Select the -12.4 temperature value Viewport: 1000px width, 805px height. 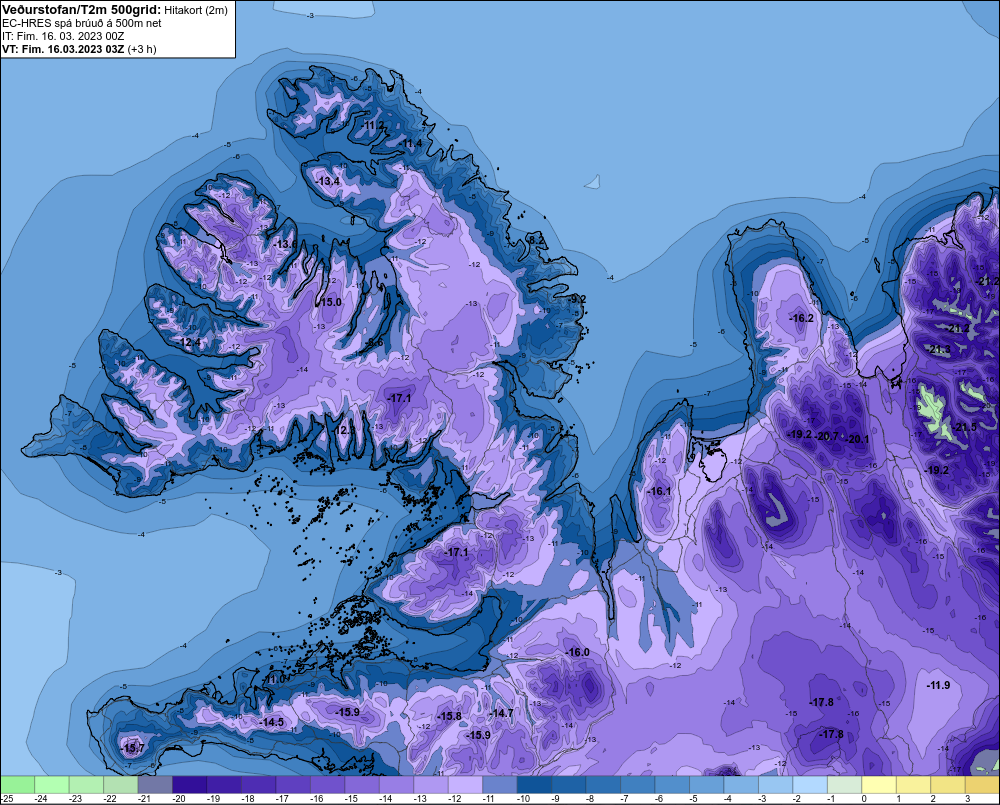(x=189, y=343)
